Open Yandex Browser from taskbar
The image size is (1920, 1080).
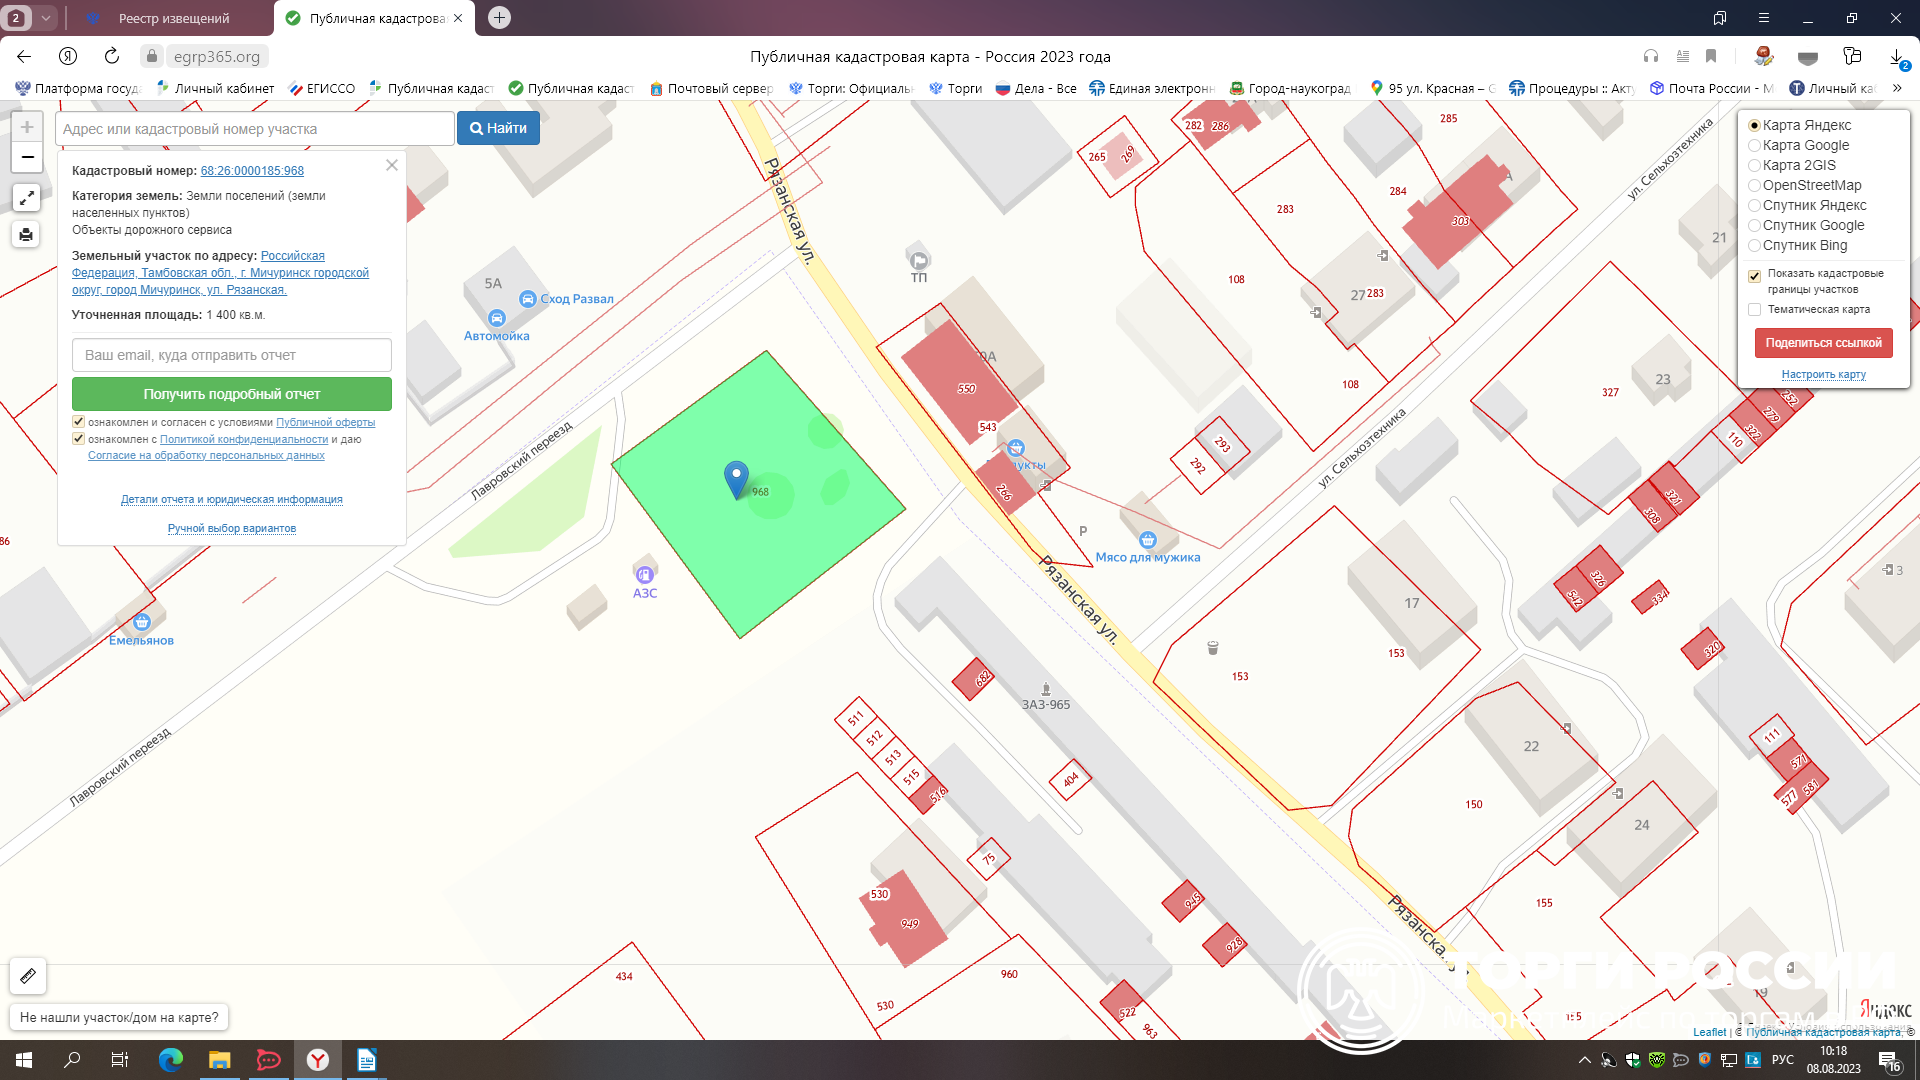318,1060
